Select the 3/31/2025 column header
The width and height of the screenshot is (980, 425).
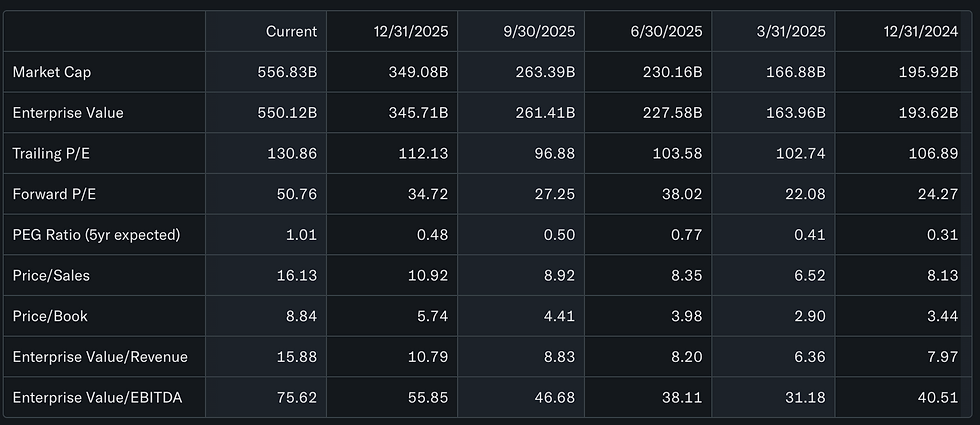click(x=790, y=31)
